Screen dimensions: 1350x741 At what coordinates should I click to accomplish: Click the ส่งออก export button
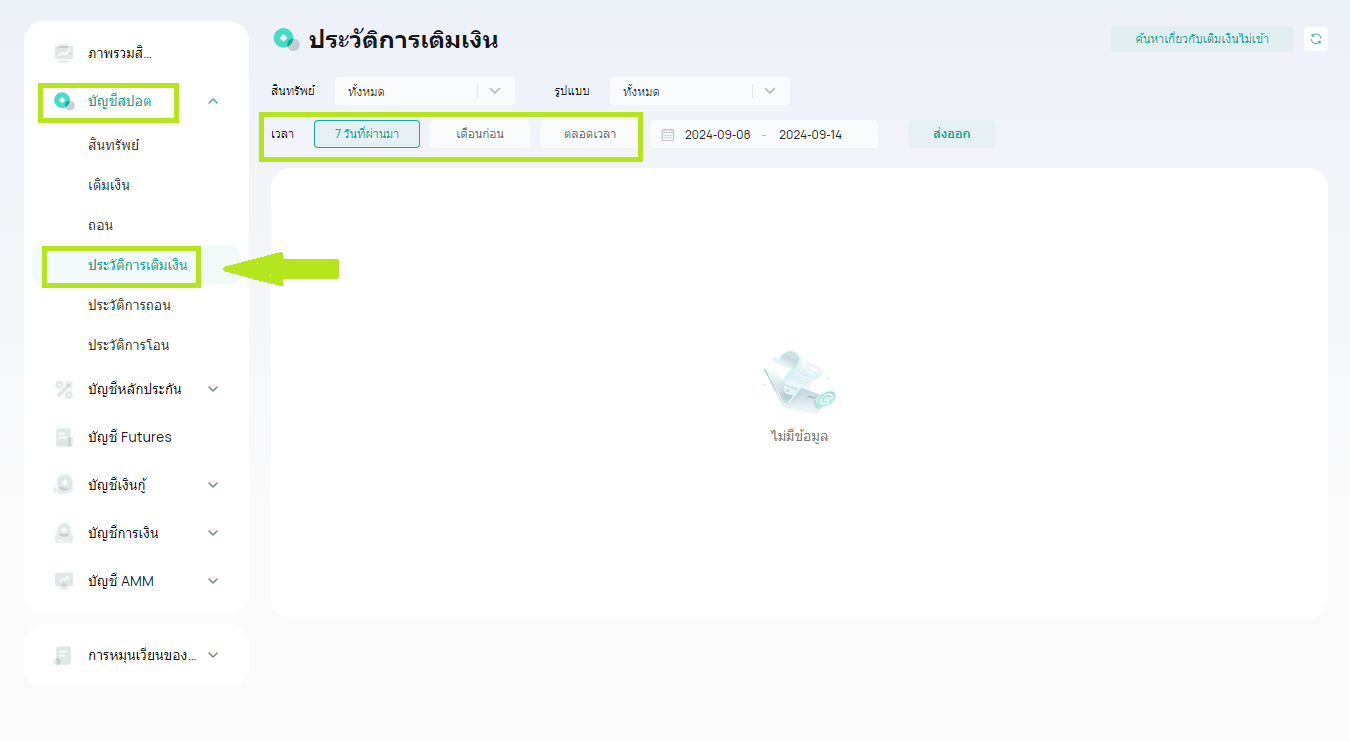tap(951, 134)
